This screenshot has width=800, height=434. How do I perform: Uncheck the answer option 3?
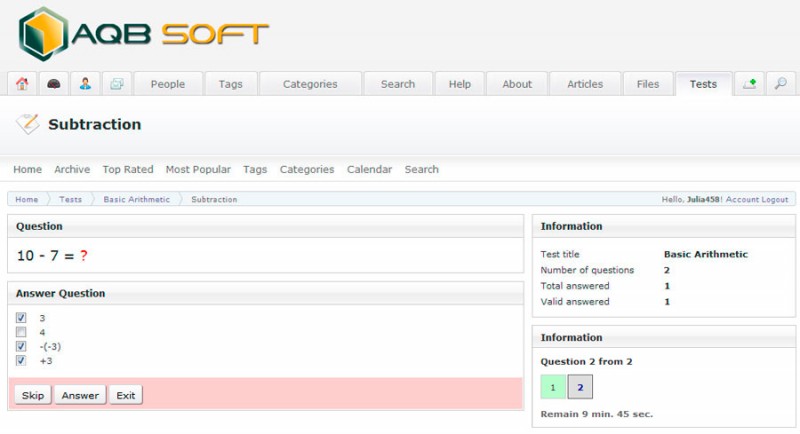21,318
